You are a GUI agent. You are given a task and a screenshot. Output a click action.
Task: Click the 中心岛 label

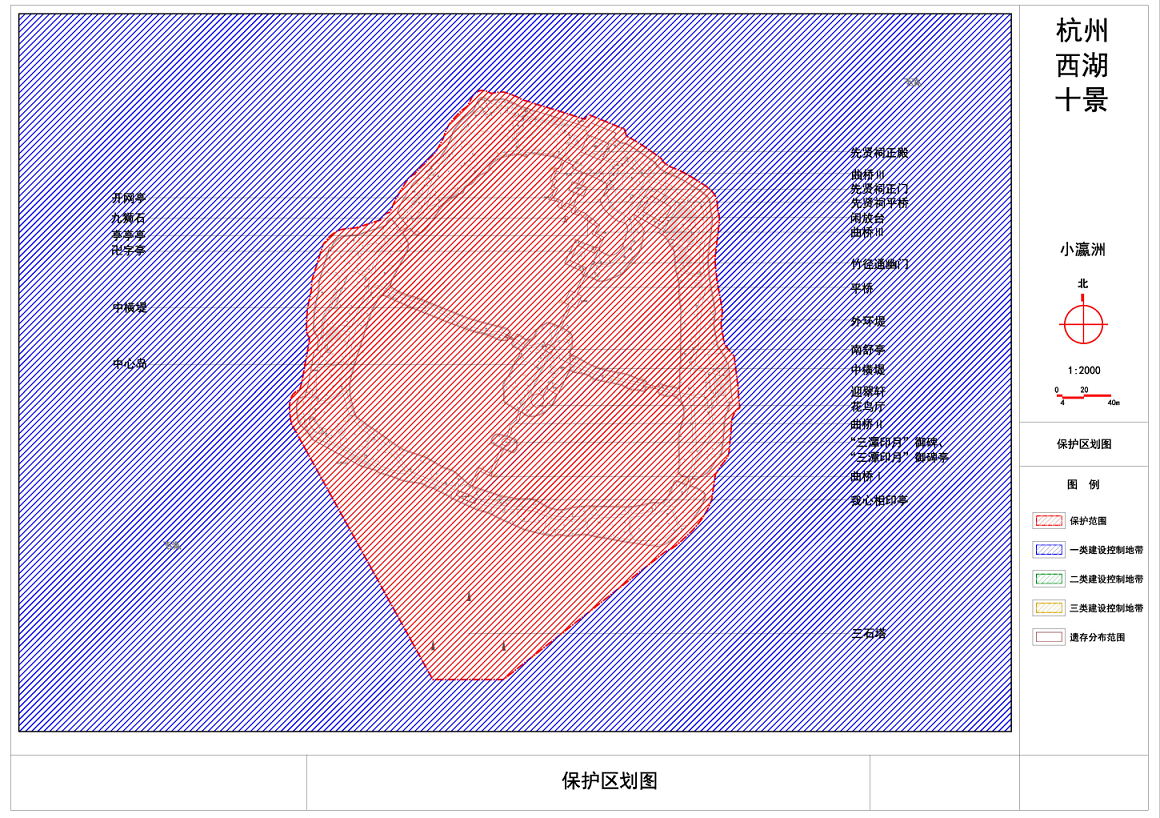129,364
